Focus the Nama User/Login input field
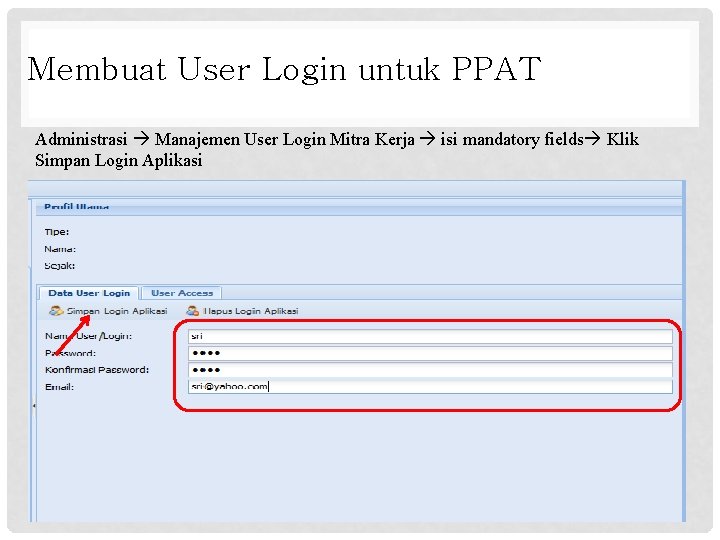This screenshot has width=720, height=540. (x=430, y=336)
